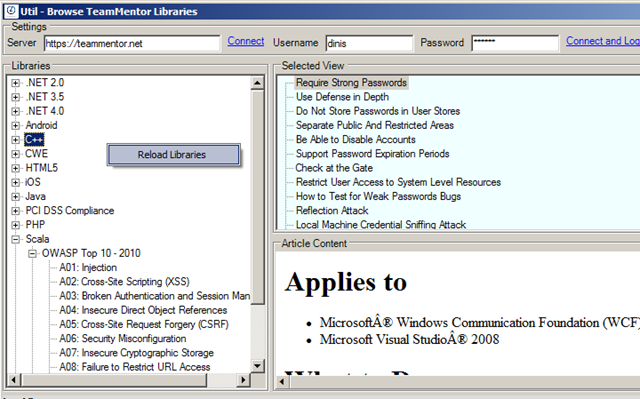Screen dimensions: 640x399
Task: Click Libraries vertical scrollbar thumb
Action: tap(258, 197)
